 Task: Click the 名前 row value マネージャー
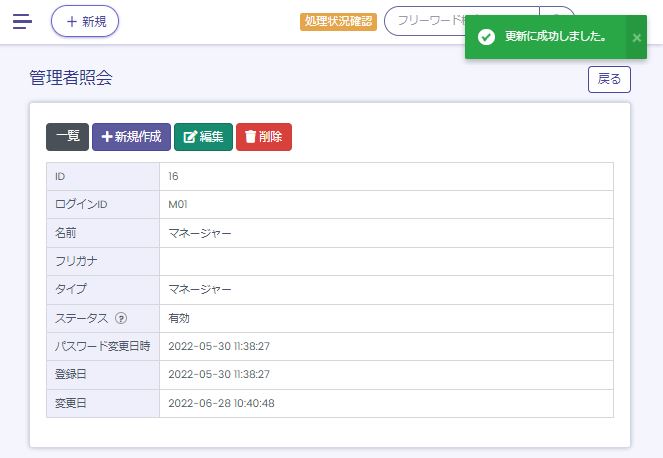click(200, 233)
